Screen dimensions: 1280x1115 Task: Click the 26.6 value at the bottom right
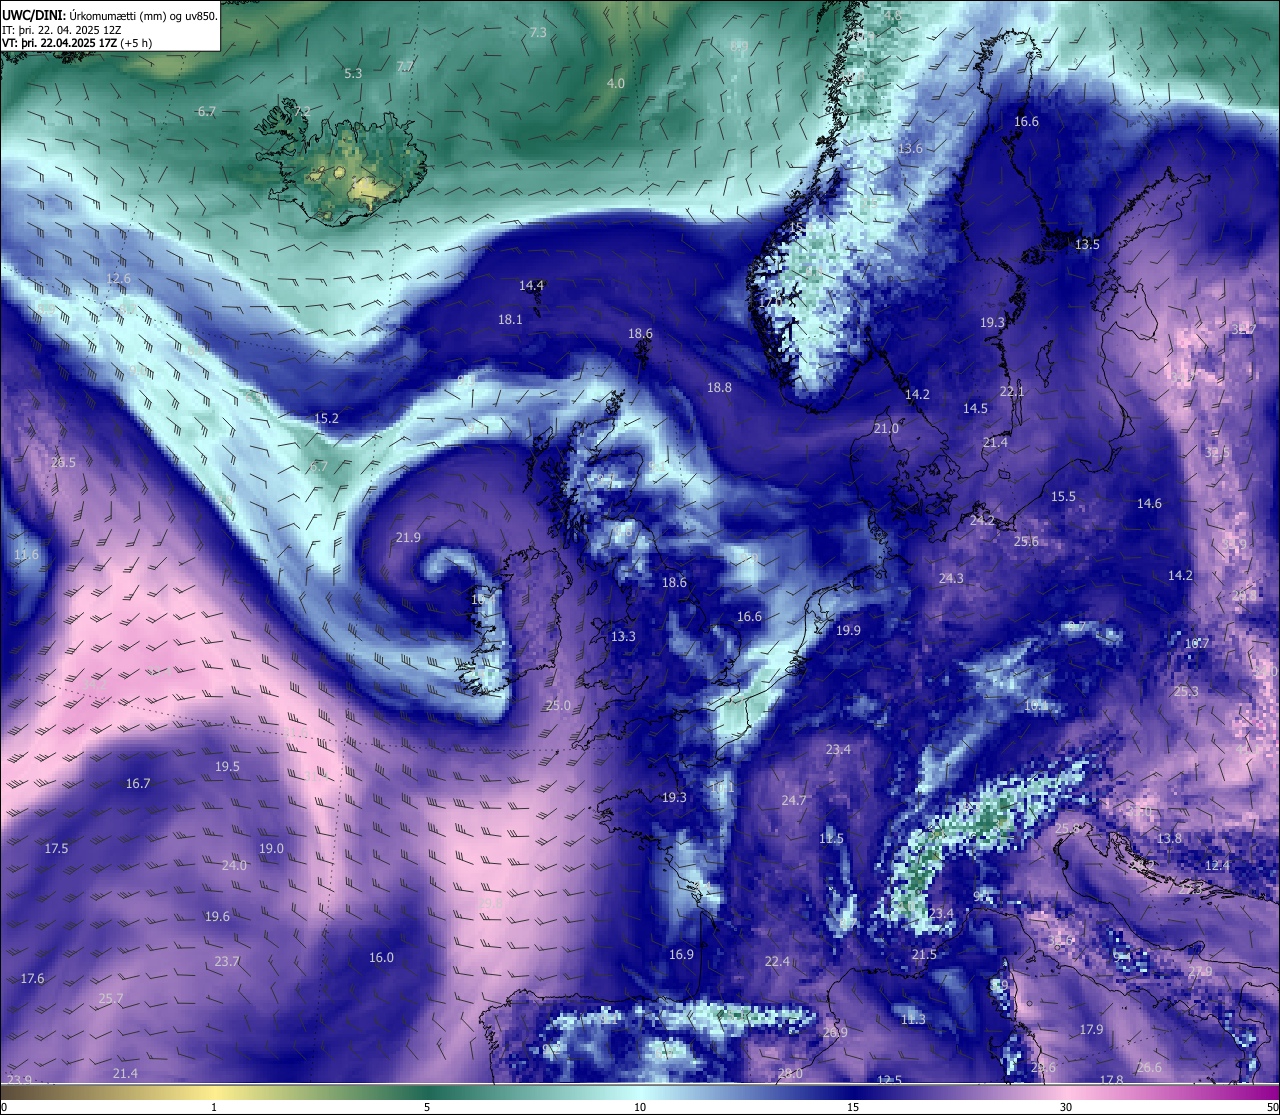pyautogui.click(x=1149, y=1068)
